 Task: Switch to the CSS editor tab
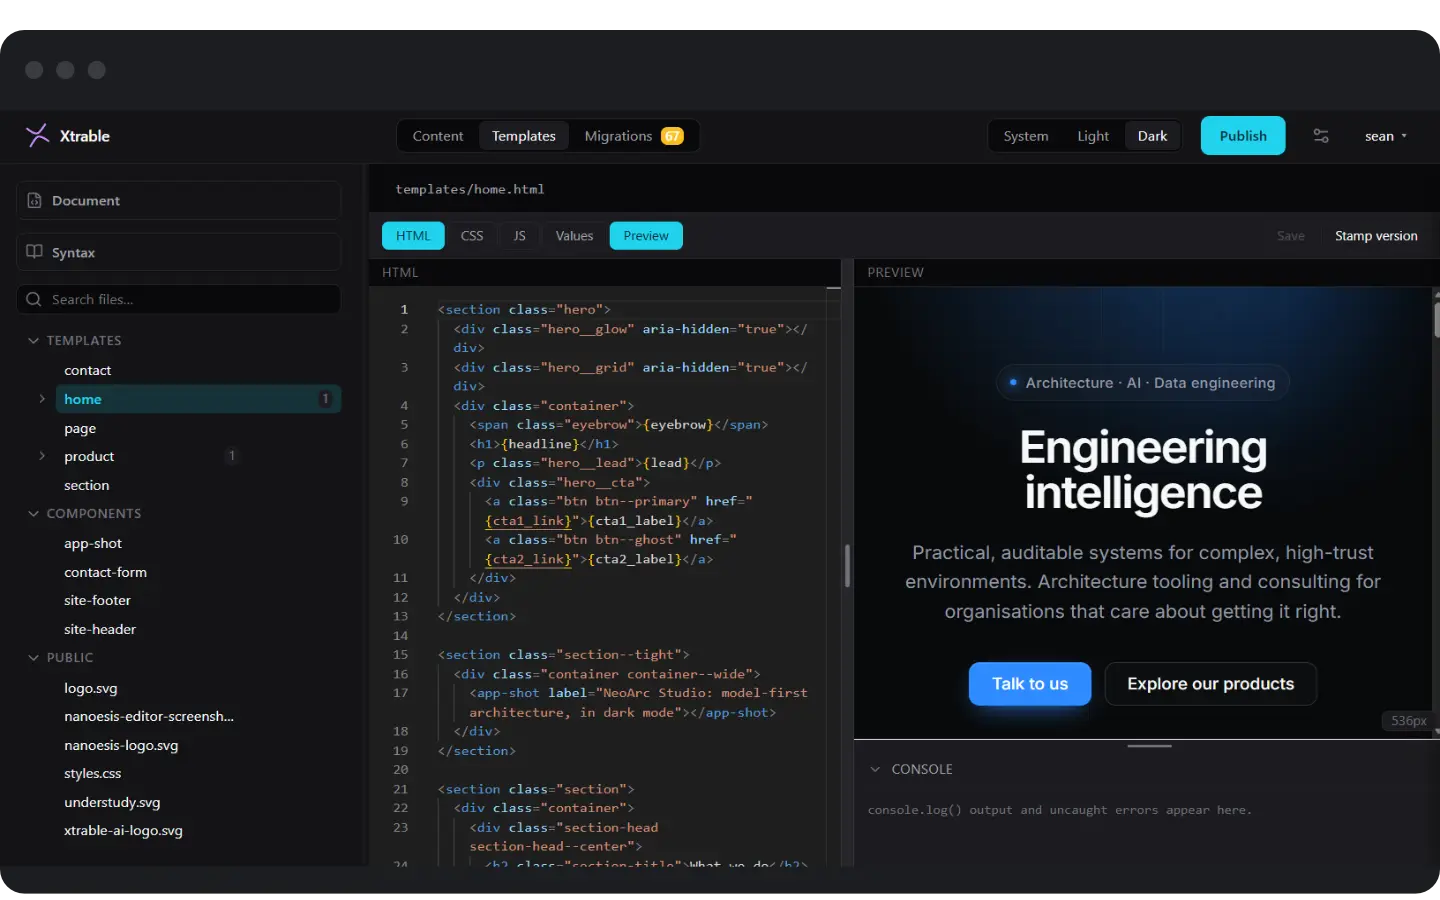(472, 236)
